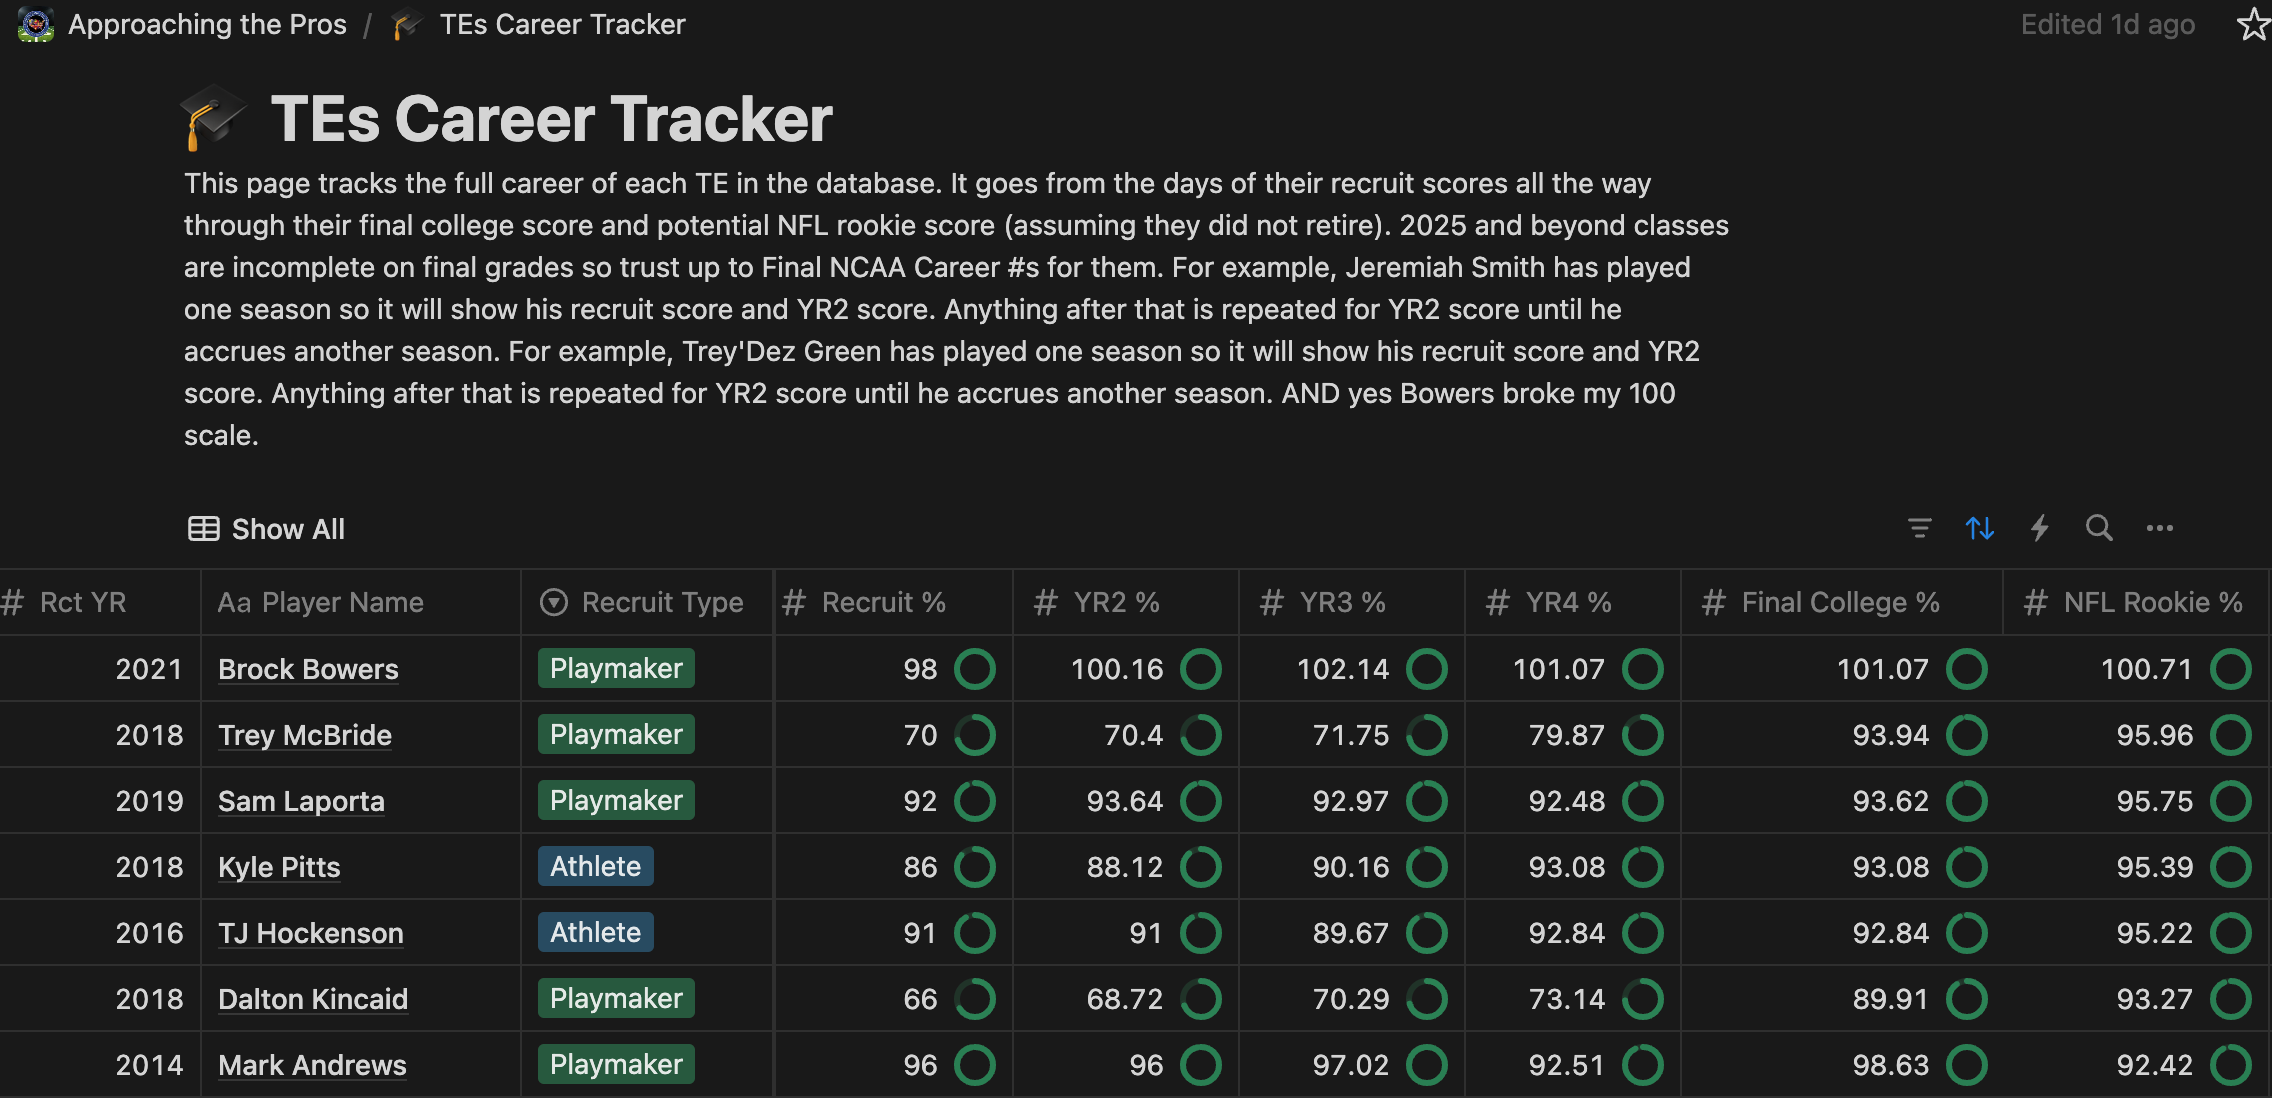Click TJ Hockenson's Athlete tag
This screenshot has height=1098, width=2272.
point(595,933)
